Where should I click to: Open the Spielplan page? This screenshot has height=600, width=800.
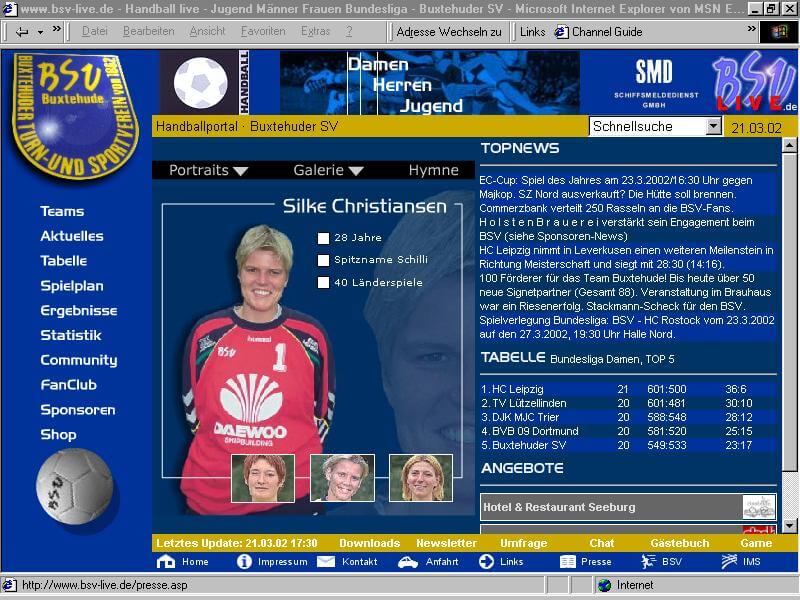tap(72, 286)
